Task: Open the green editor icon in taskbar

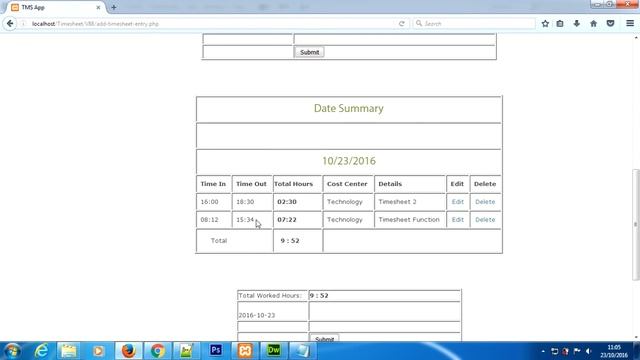Action: (x=187, y=351)
